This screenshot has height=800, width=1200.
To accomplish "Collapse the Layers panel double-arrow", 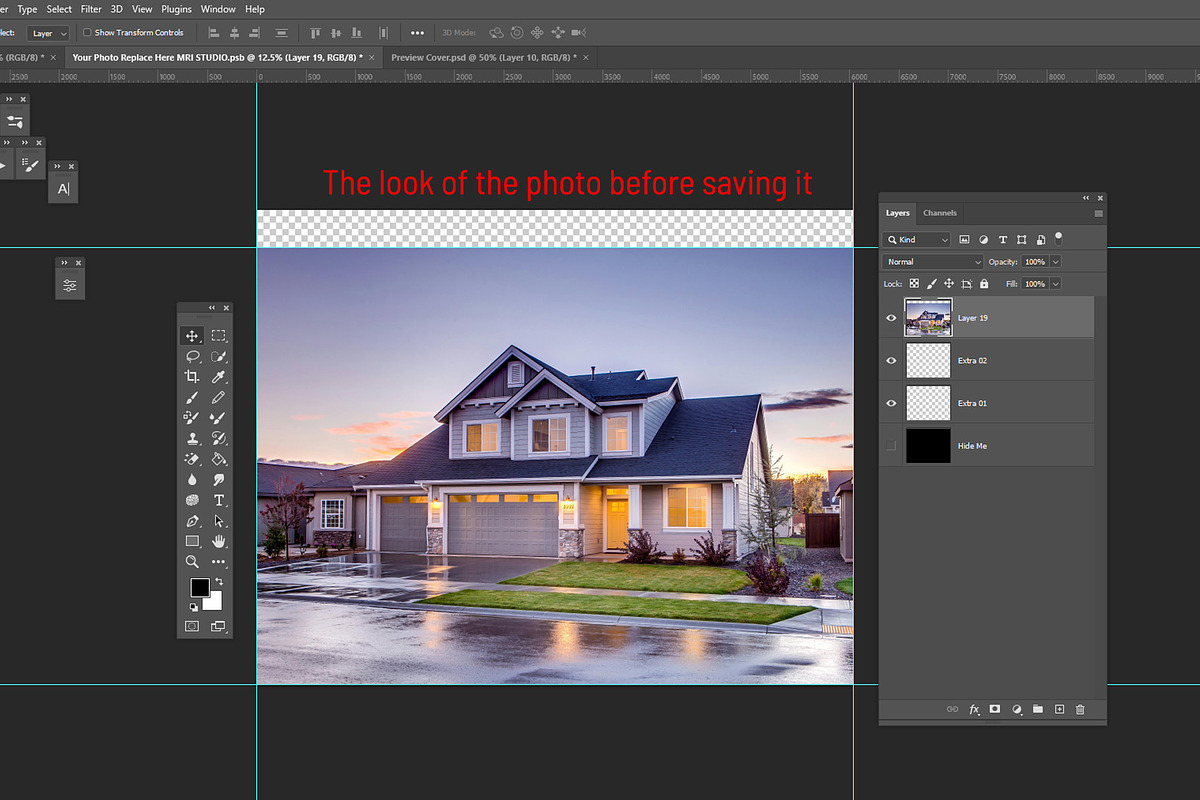I will click(x=1086, y=198).
